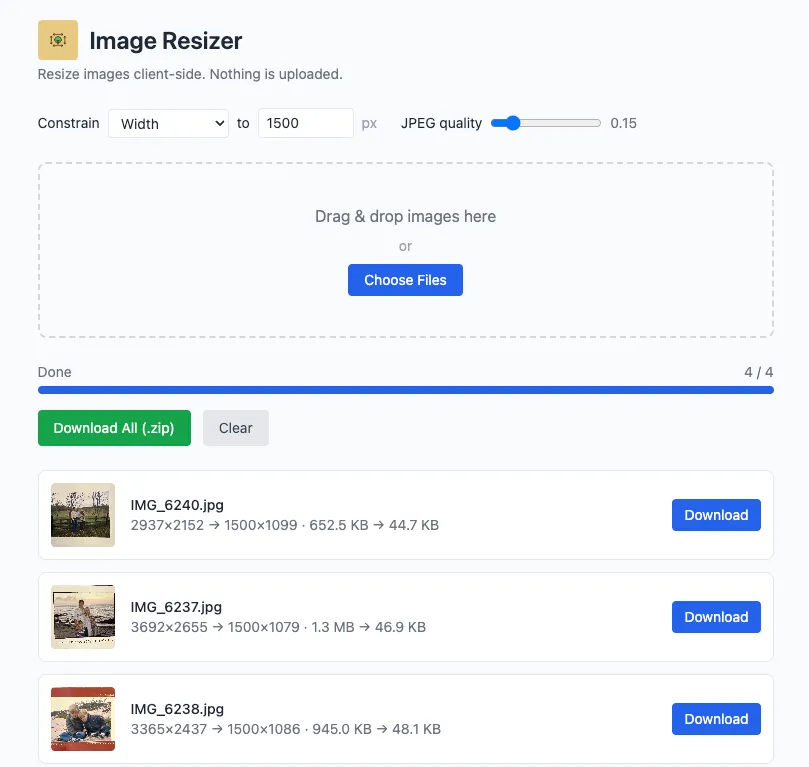Open the IMG_6237.jpg thumbnail
Image resolution: width=809 pixels, height=767 pixels.
tap(83, 617)
